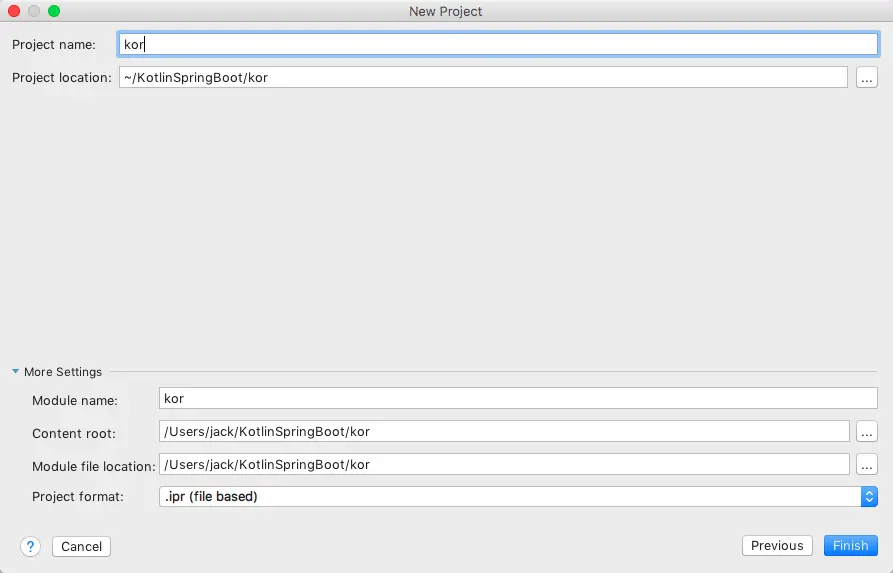The image size is (893, 573).
Task: Click the Content root label
Action: [73, 433]
